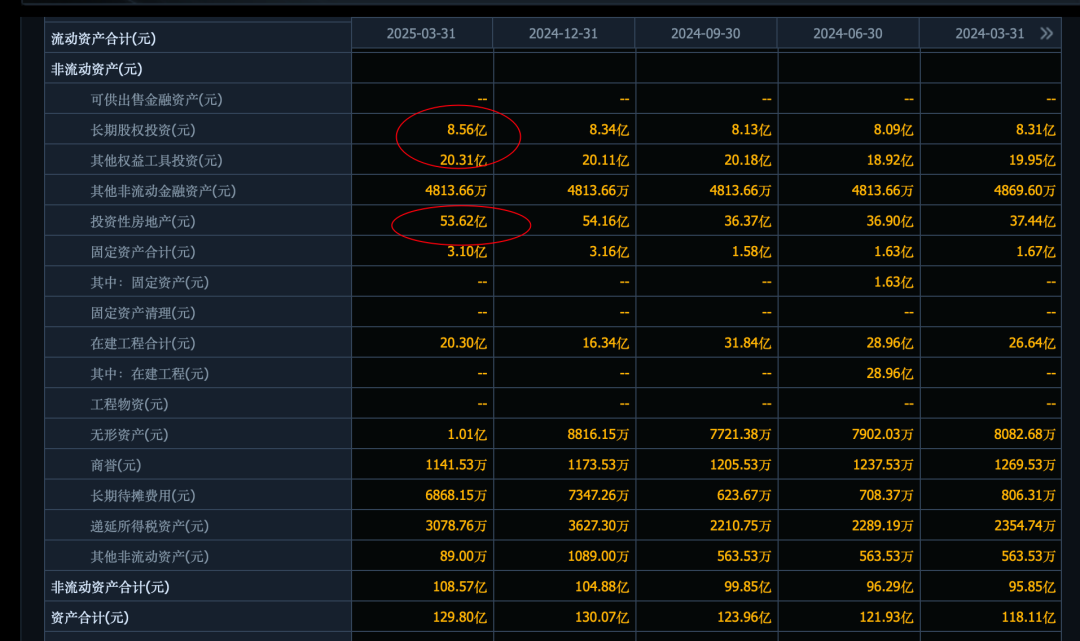Viewport: 1080px width, 641px height.
Task: Click the 3078.76万 deferred tax asset value
Action: point(456,525)
